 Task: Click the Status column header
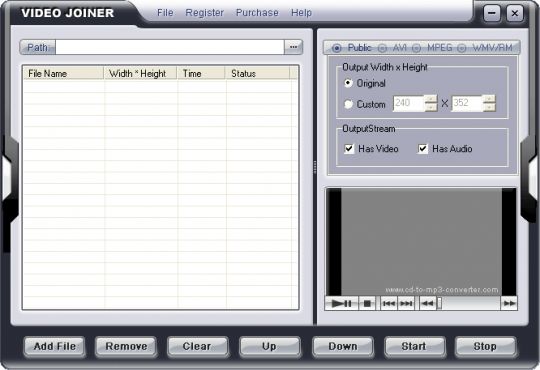(x=257, y=73)
